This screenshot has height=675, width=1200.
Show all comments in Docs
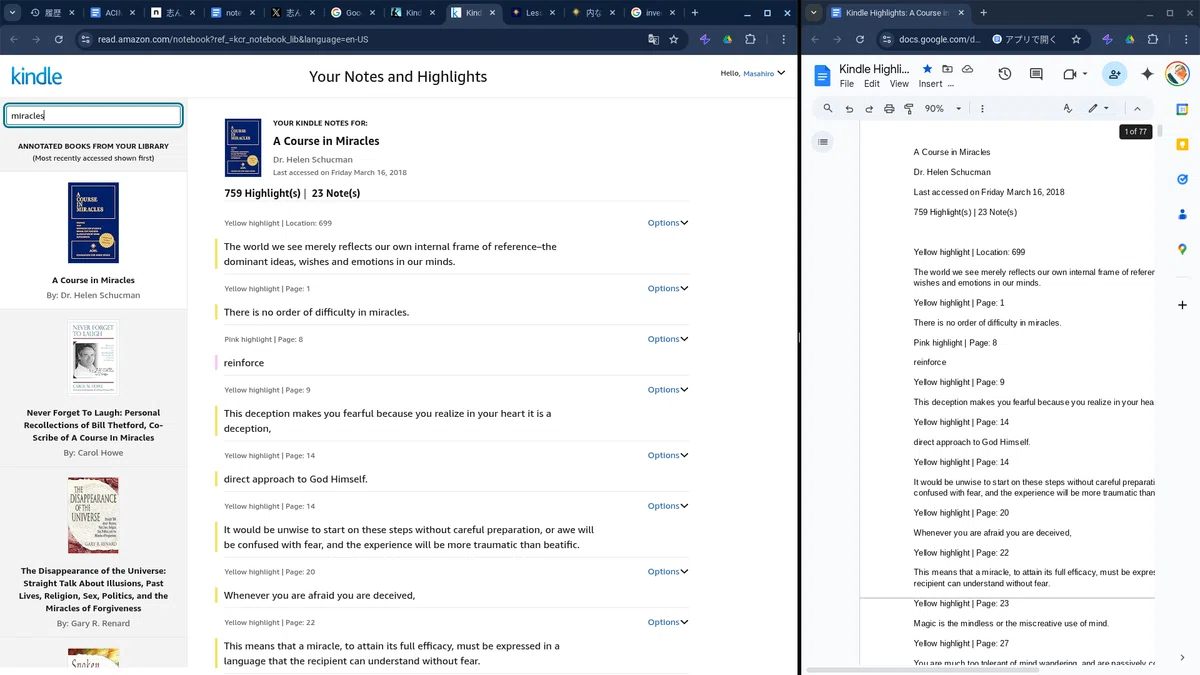pyautogui.click(x=1036, y=75)
